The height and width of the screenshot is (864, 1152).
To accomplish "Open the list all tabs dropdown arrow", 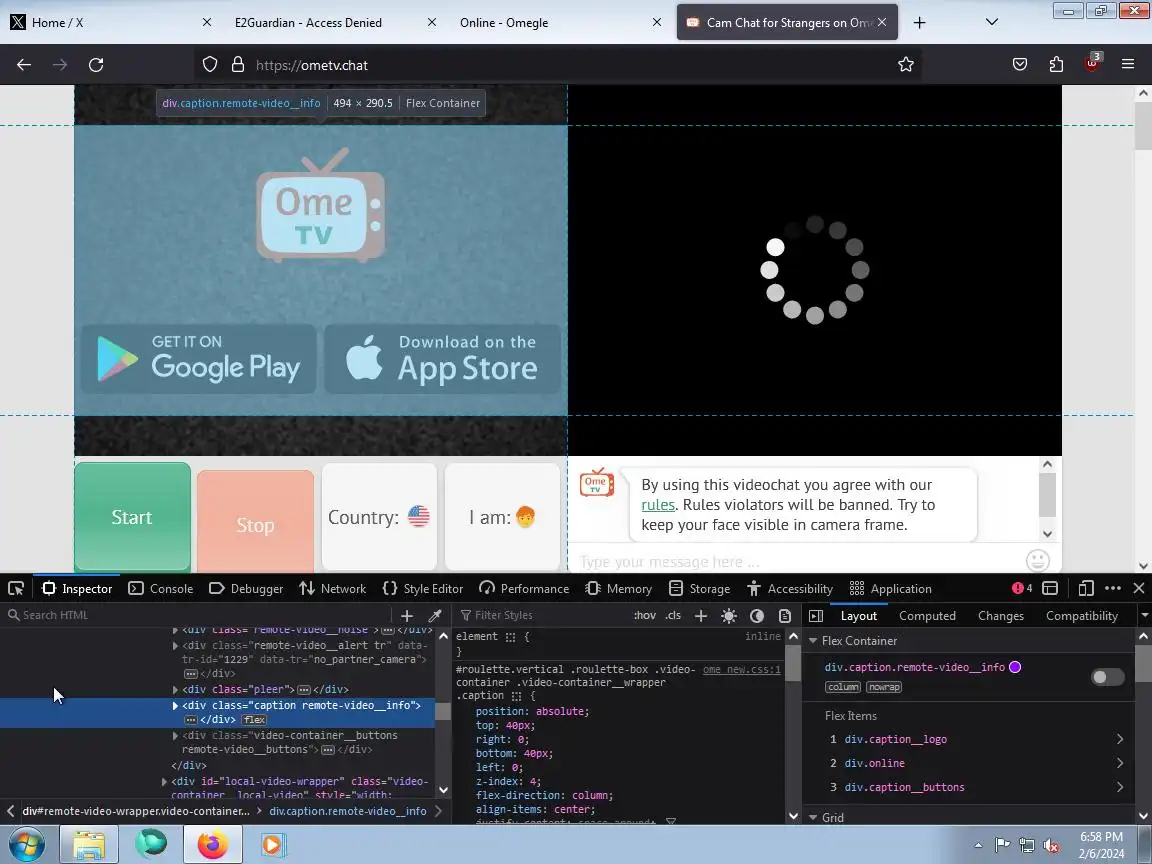I will [992, 22].
